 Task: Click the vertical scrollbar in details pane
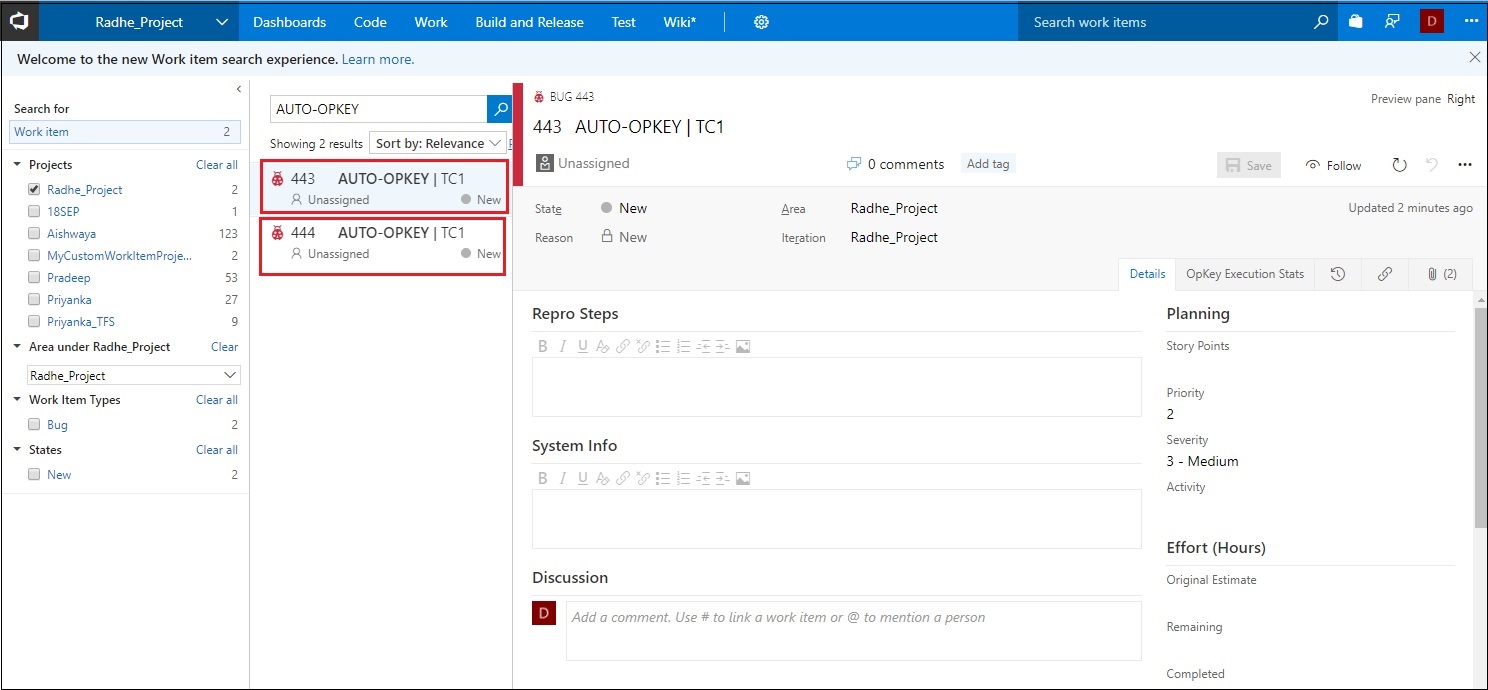1480,418
